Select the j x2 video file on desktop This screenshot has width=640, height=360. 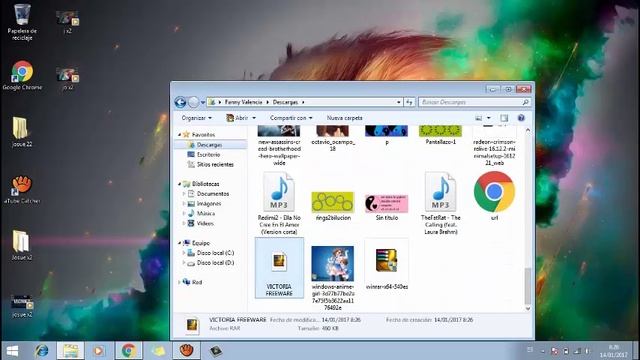pos(67,22)
